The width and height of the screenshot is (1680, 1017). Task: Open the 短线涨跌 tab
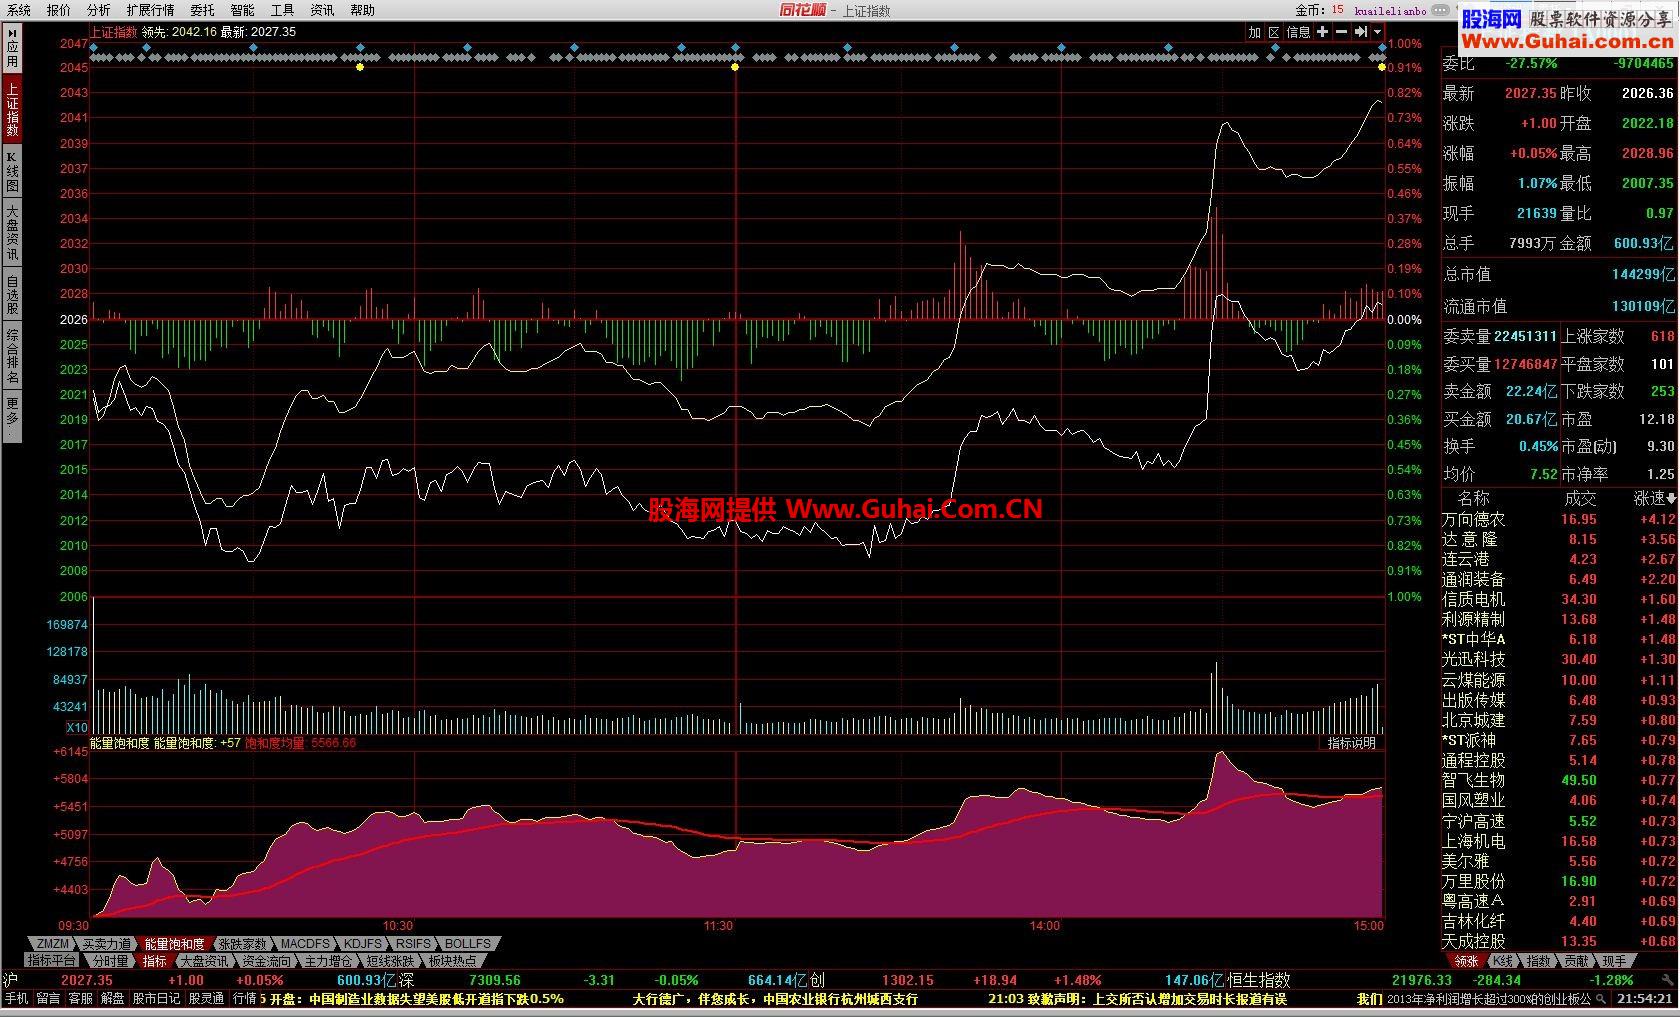390,961
